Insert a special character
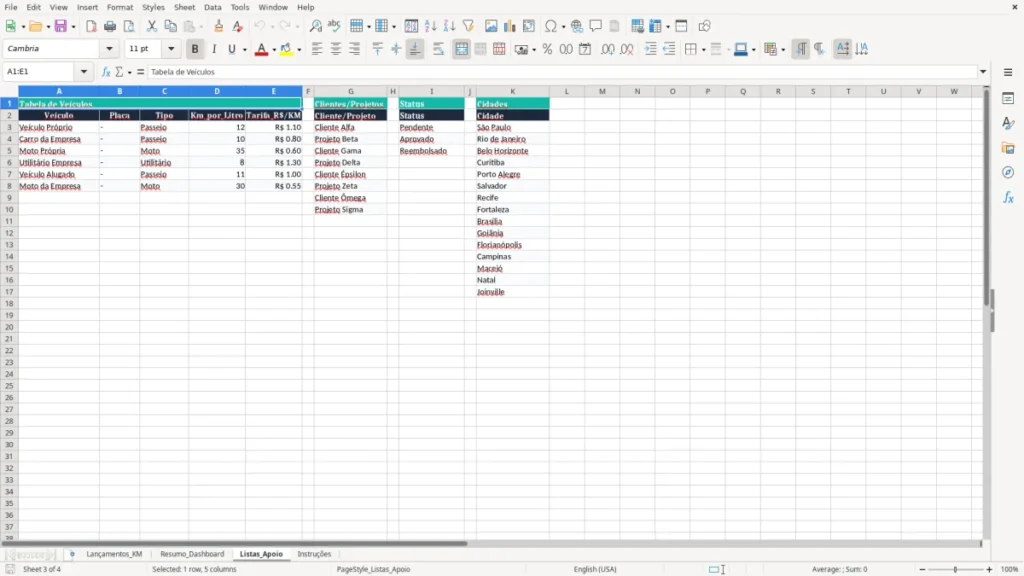1024x576 pixels. (551, 26)
